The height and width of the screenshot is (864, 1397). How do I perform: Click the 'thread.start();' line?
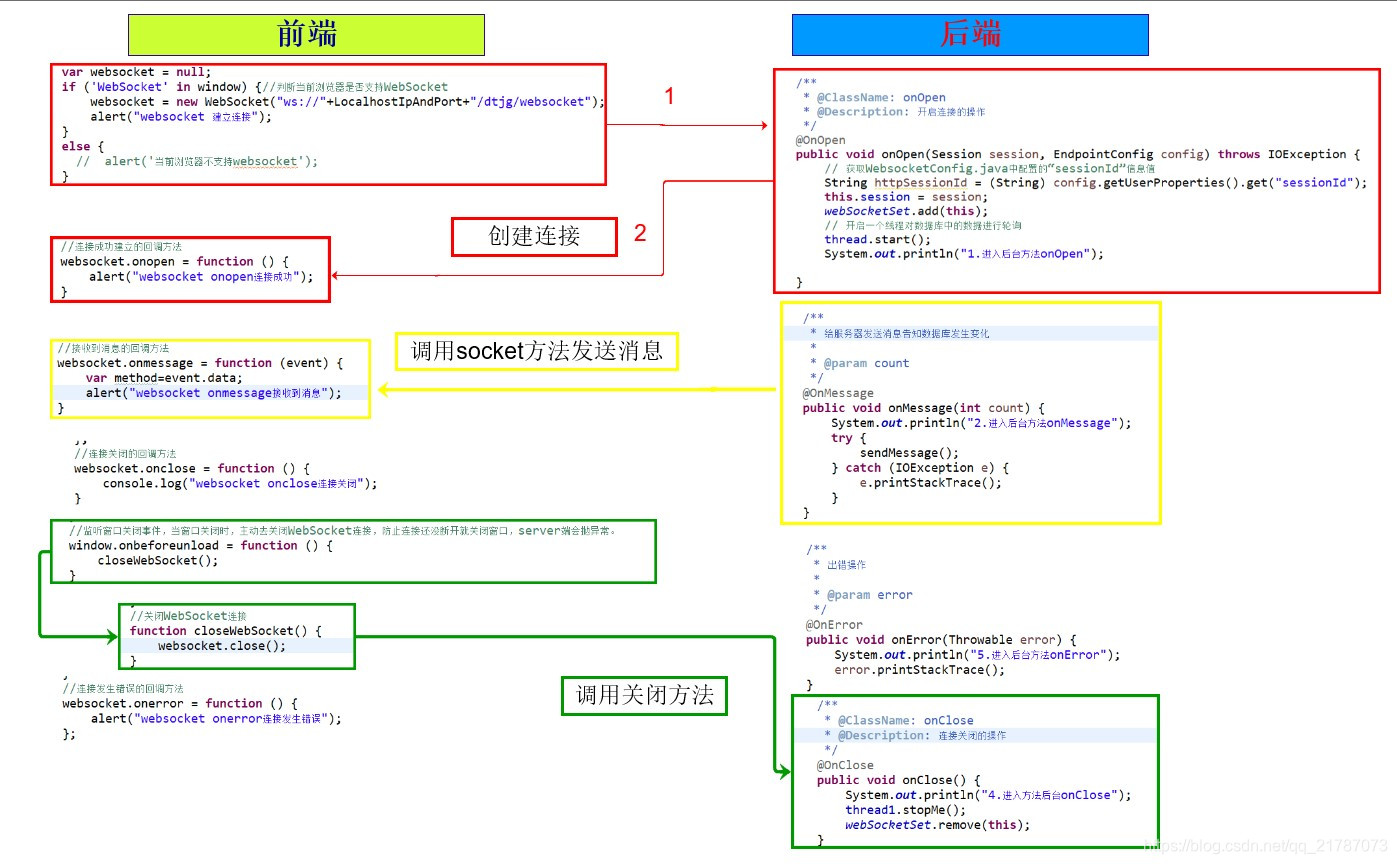[x=877, y=239]
